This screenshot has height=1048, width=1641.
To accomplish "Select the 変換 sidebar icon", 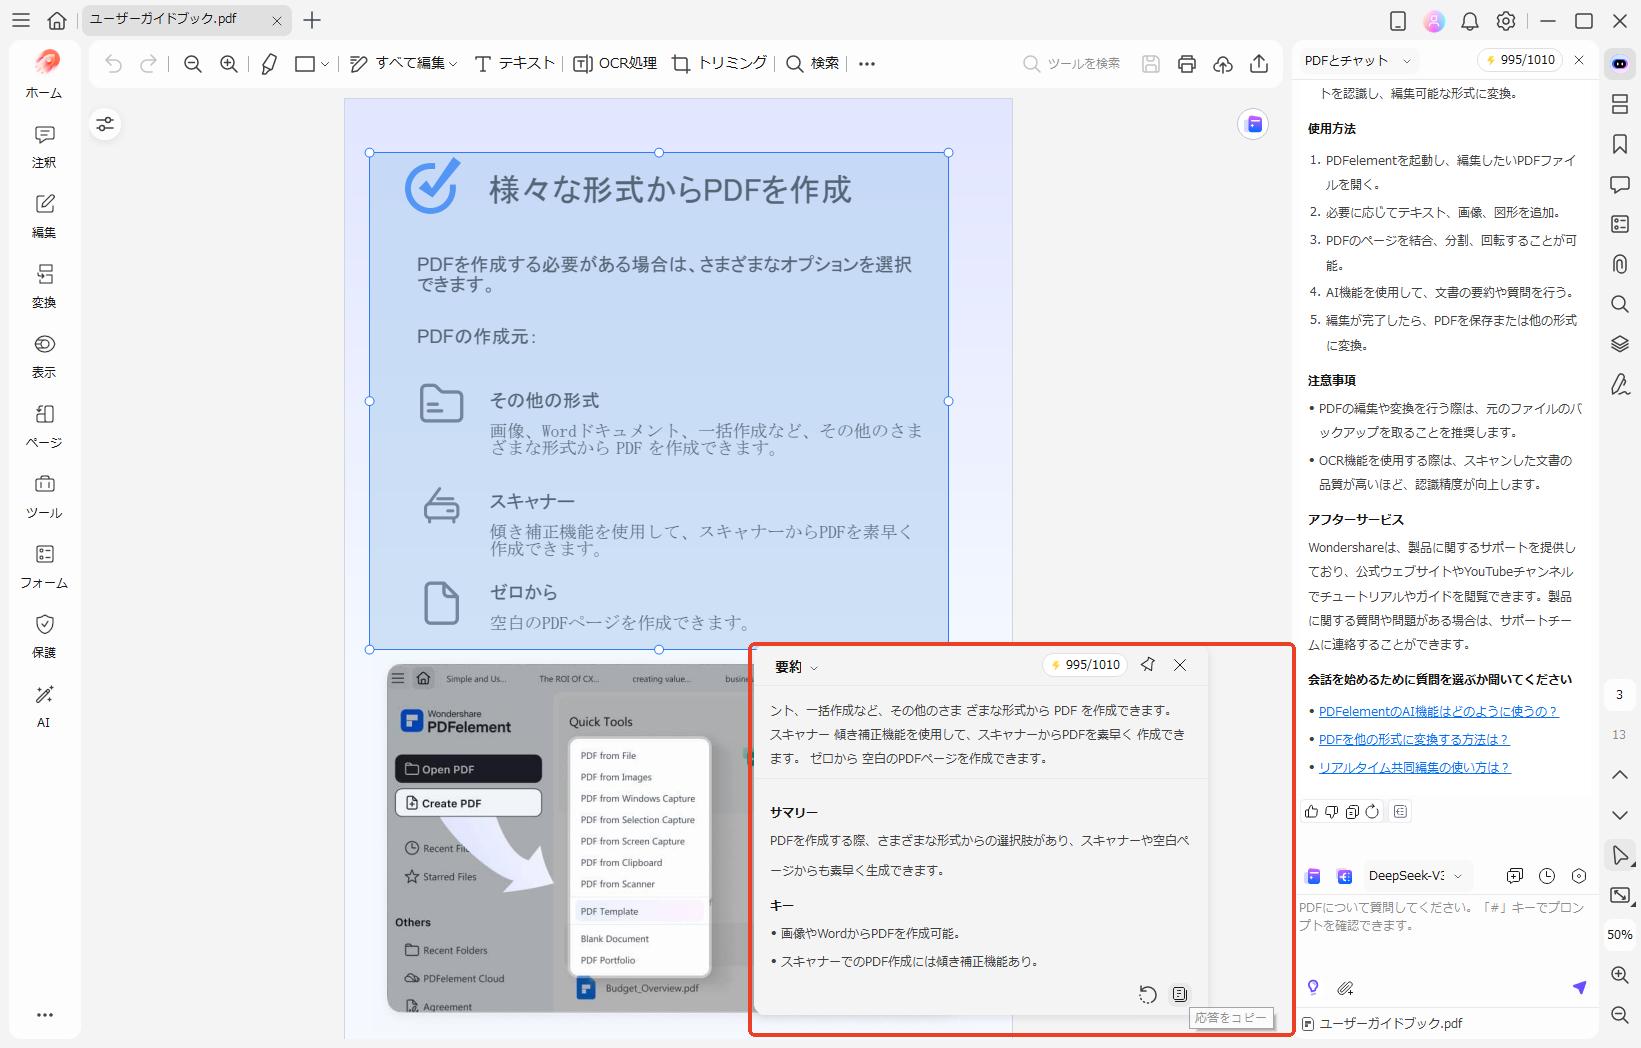I will [x=43, y=286].
